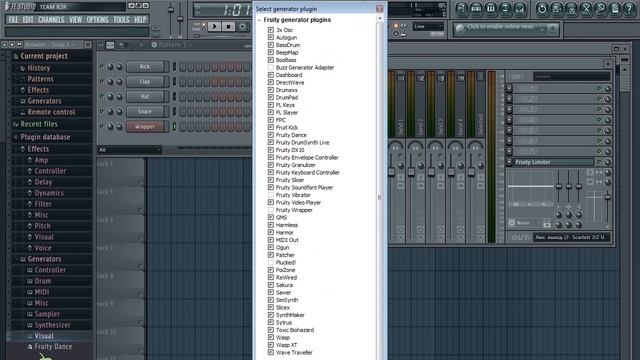Open the Synthesizer generators folder
This screenshot has height=360, width=640.
pos(53,325)
